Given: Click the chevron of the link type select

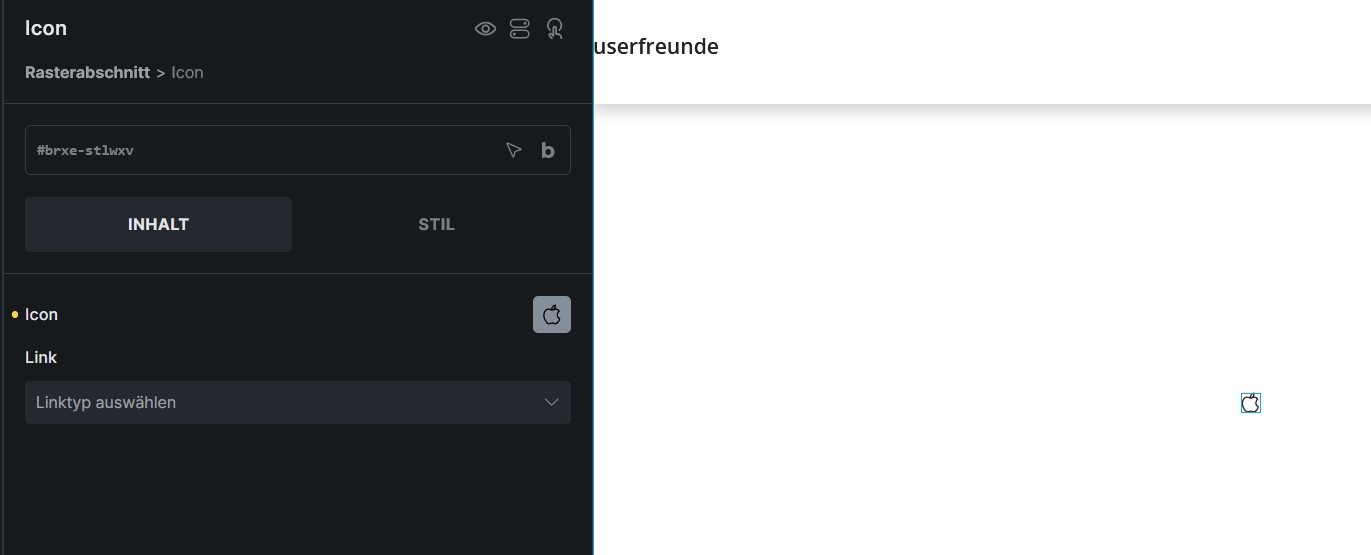Looking at the screenshot, I should (x=551, y=402).
